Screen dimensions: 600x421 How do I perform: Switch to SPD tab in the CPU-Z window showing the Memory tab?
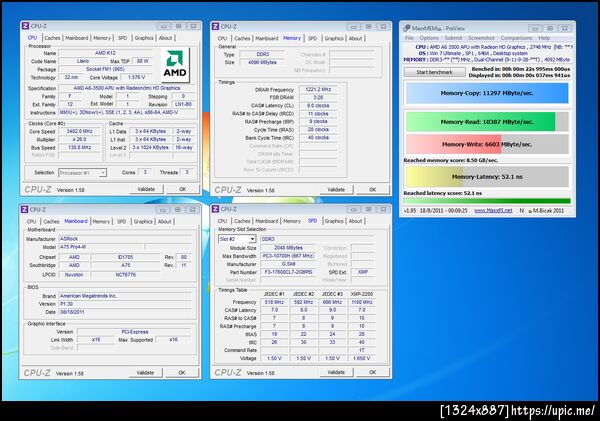click(x=313, y=38)
